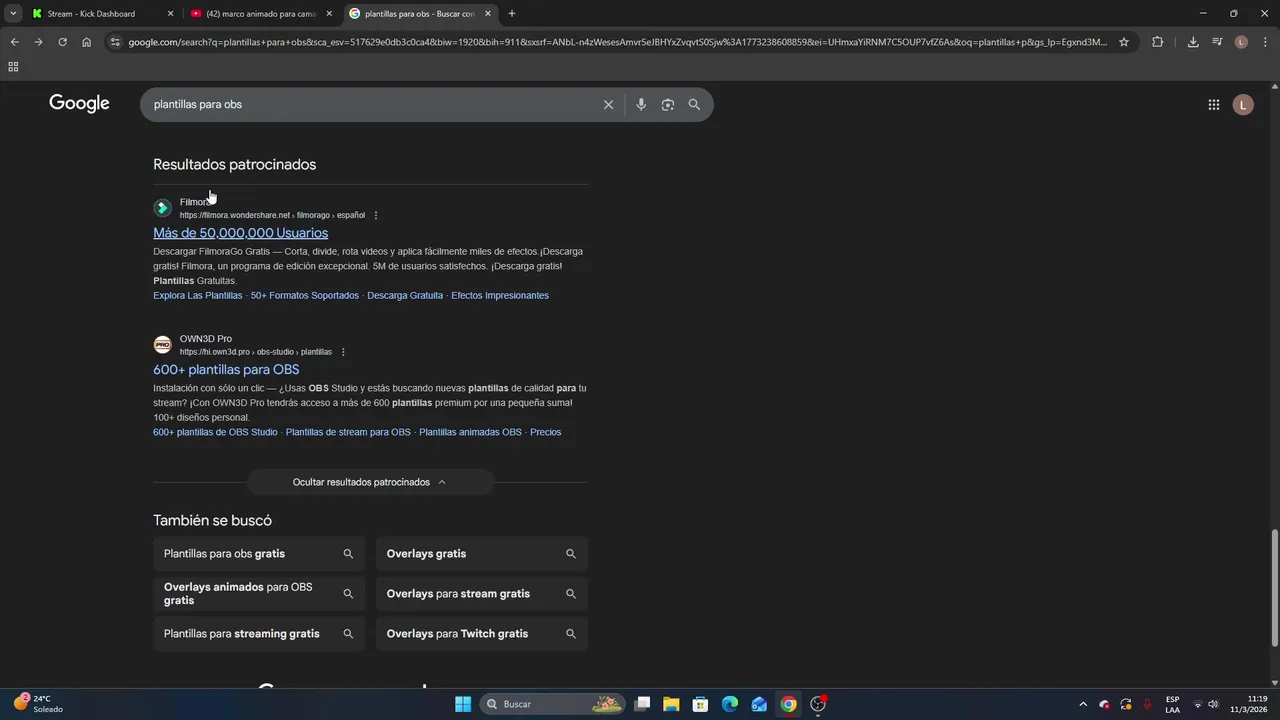
Task: View site information icon in address bar
Action: (x=115, y=42)
